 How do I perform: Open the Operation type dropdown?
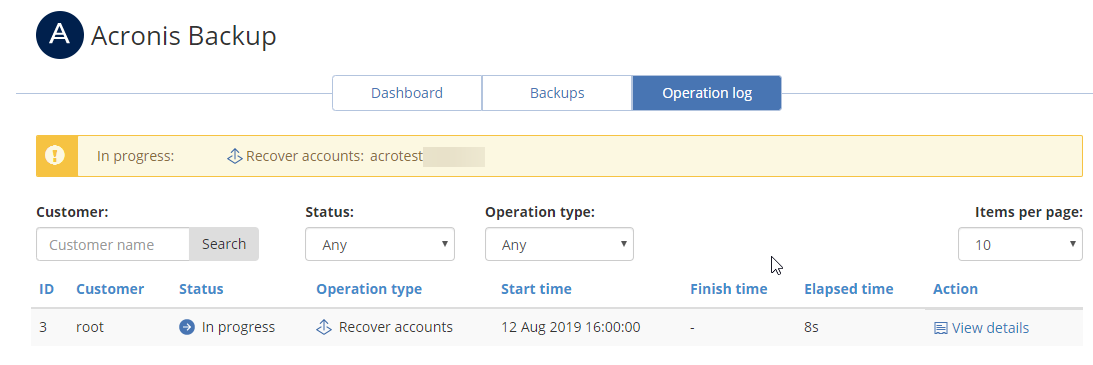point(559,244)
